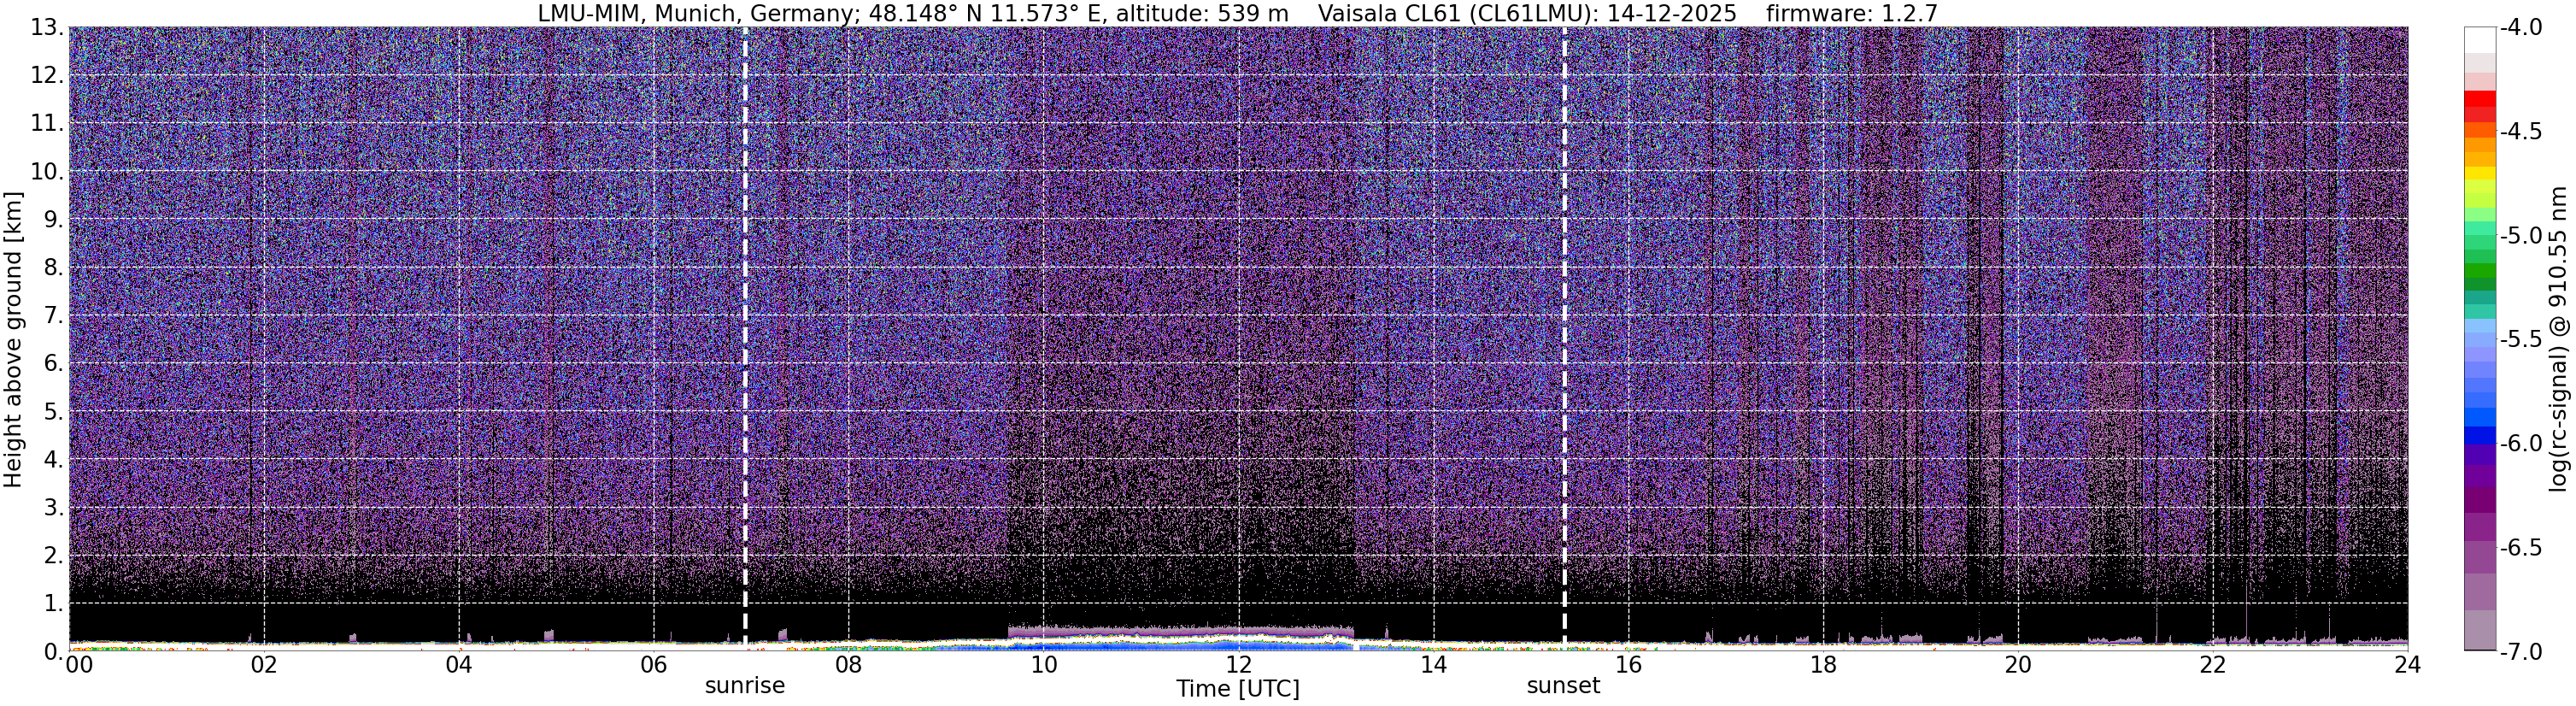The image size is (2576, 706).
Task: Click the y-axis tick label '6.'
Action: (x=53, y=364)
